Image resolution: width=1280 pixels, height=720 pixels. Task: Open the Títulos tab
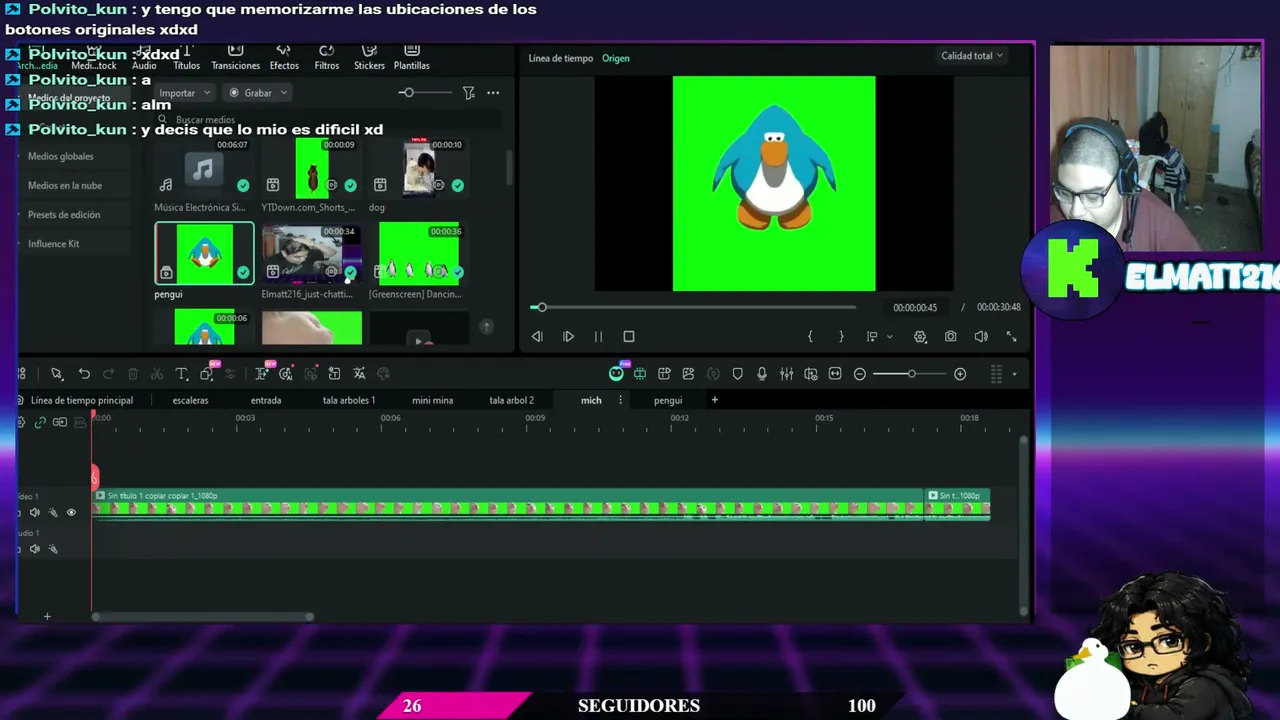pos(187,58)
